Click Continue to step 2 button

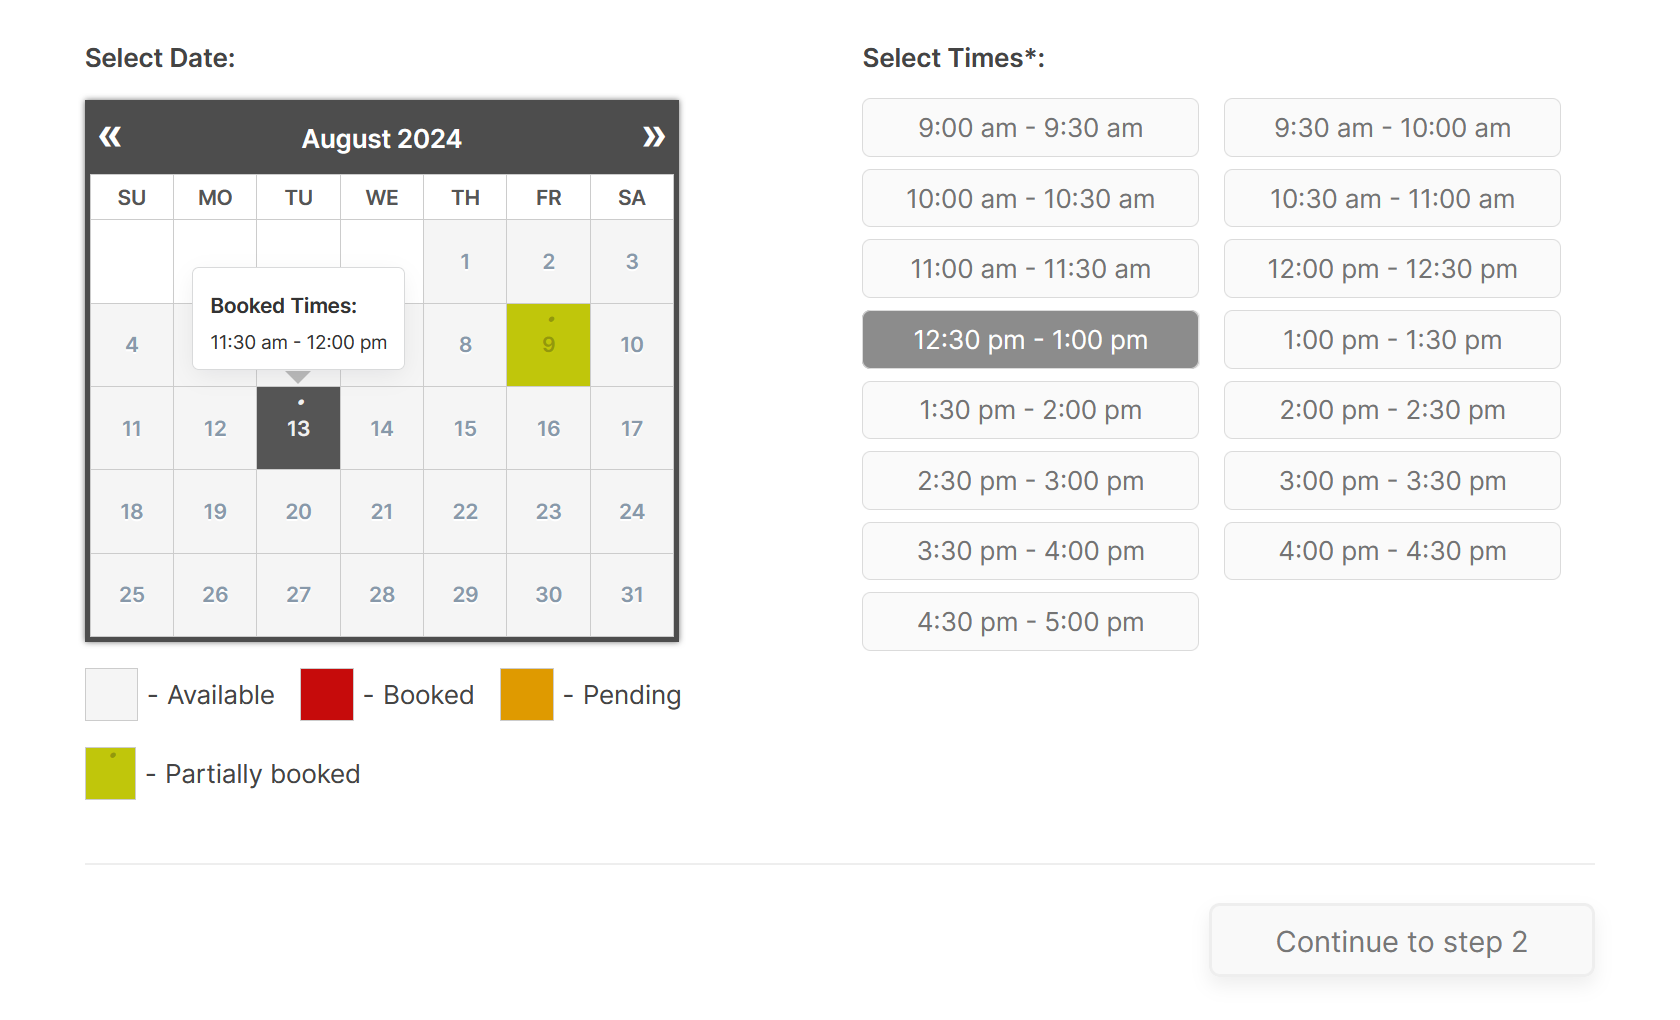click(x=1401, y=941)
